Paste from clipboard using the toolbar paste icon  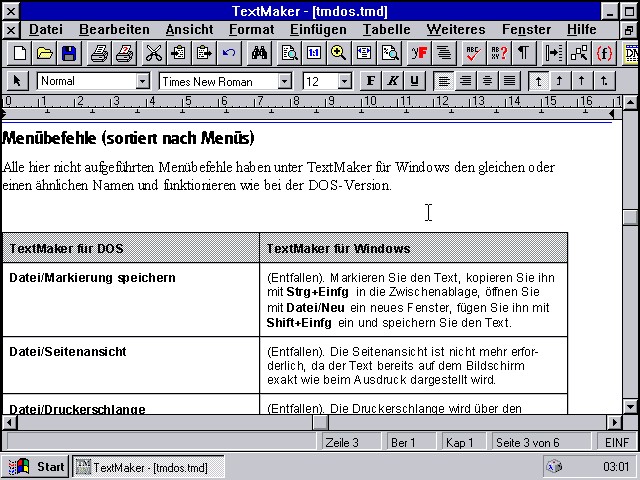point(204,53)
